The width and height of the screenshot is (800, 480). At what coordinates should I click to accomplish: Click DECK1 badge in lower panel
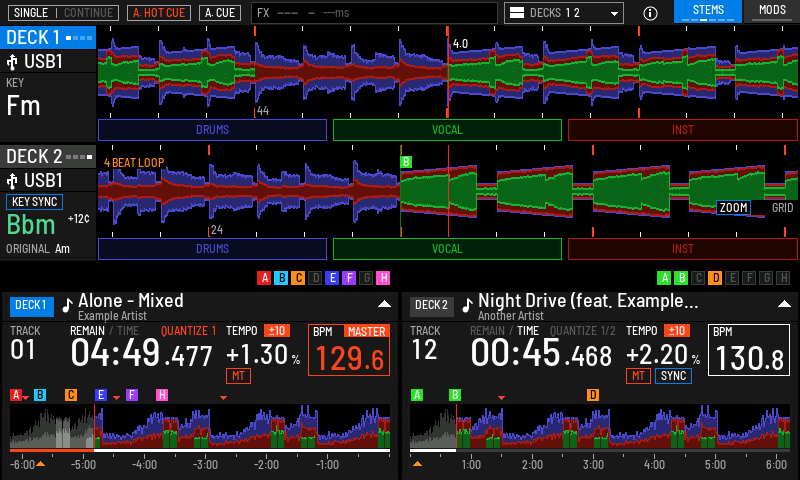click(x=31, y=306)
